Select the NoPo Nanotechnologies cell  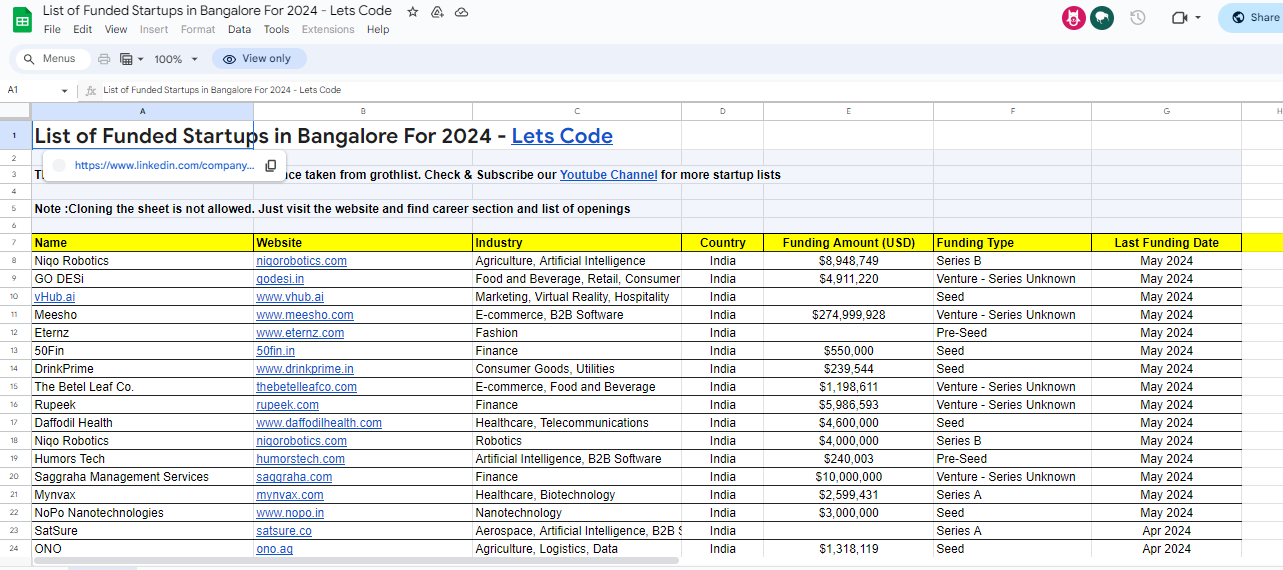click(142, 513)
